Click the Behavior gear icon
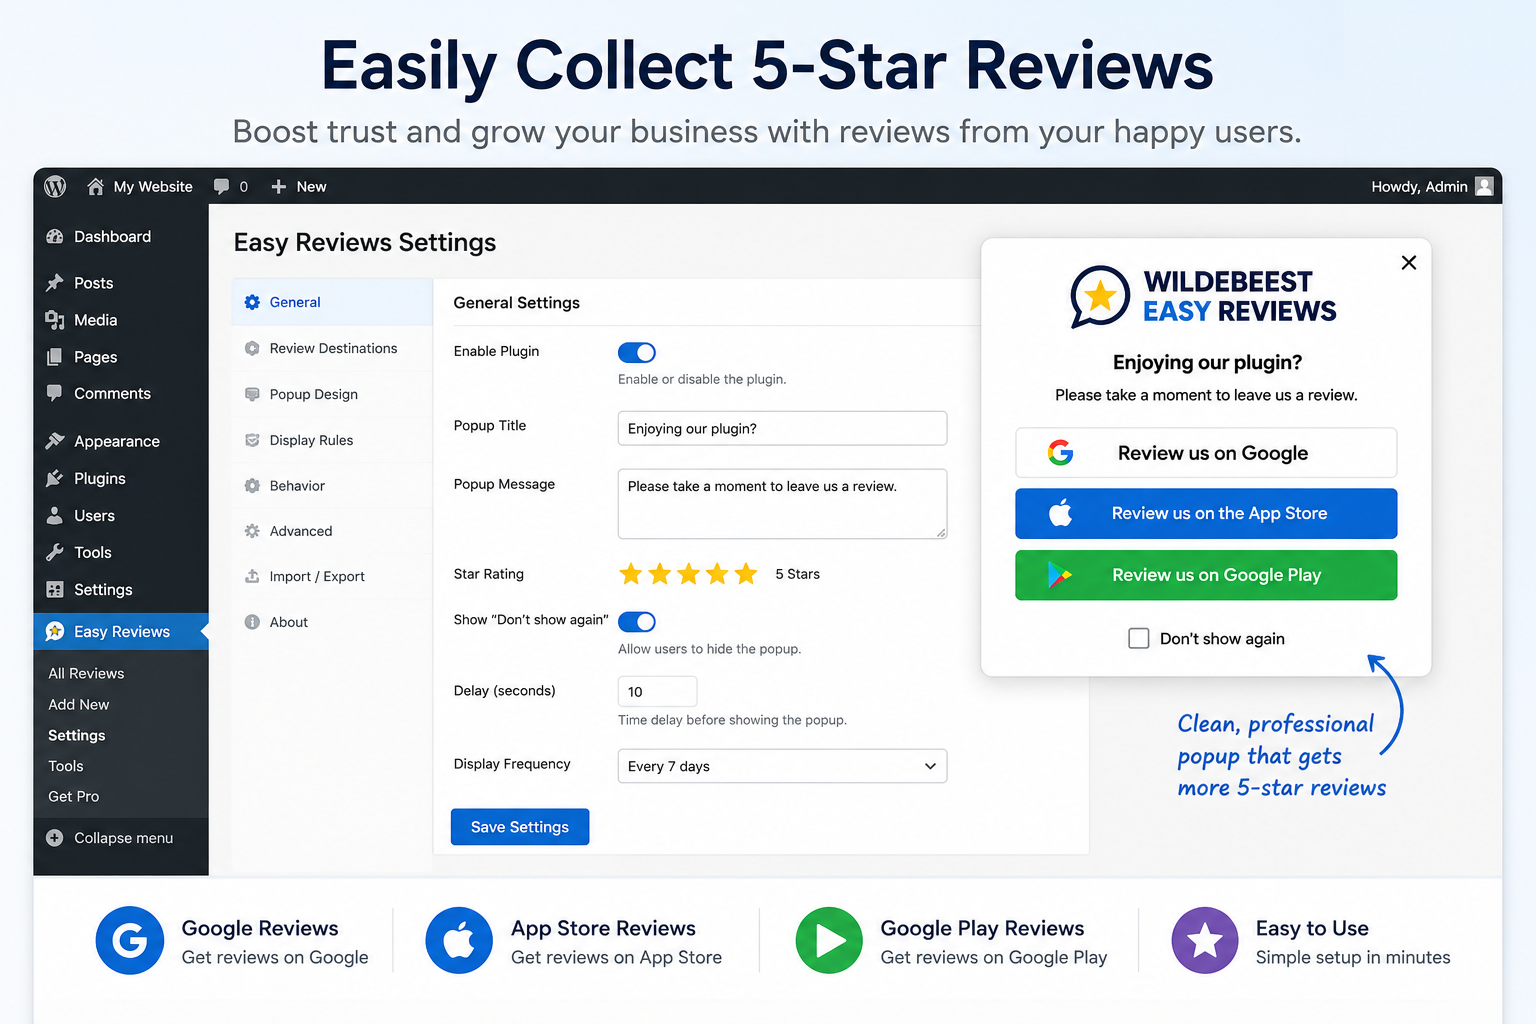This screenshot has height=1024, width=1536. click(252, 486)
